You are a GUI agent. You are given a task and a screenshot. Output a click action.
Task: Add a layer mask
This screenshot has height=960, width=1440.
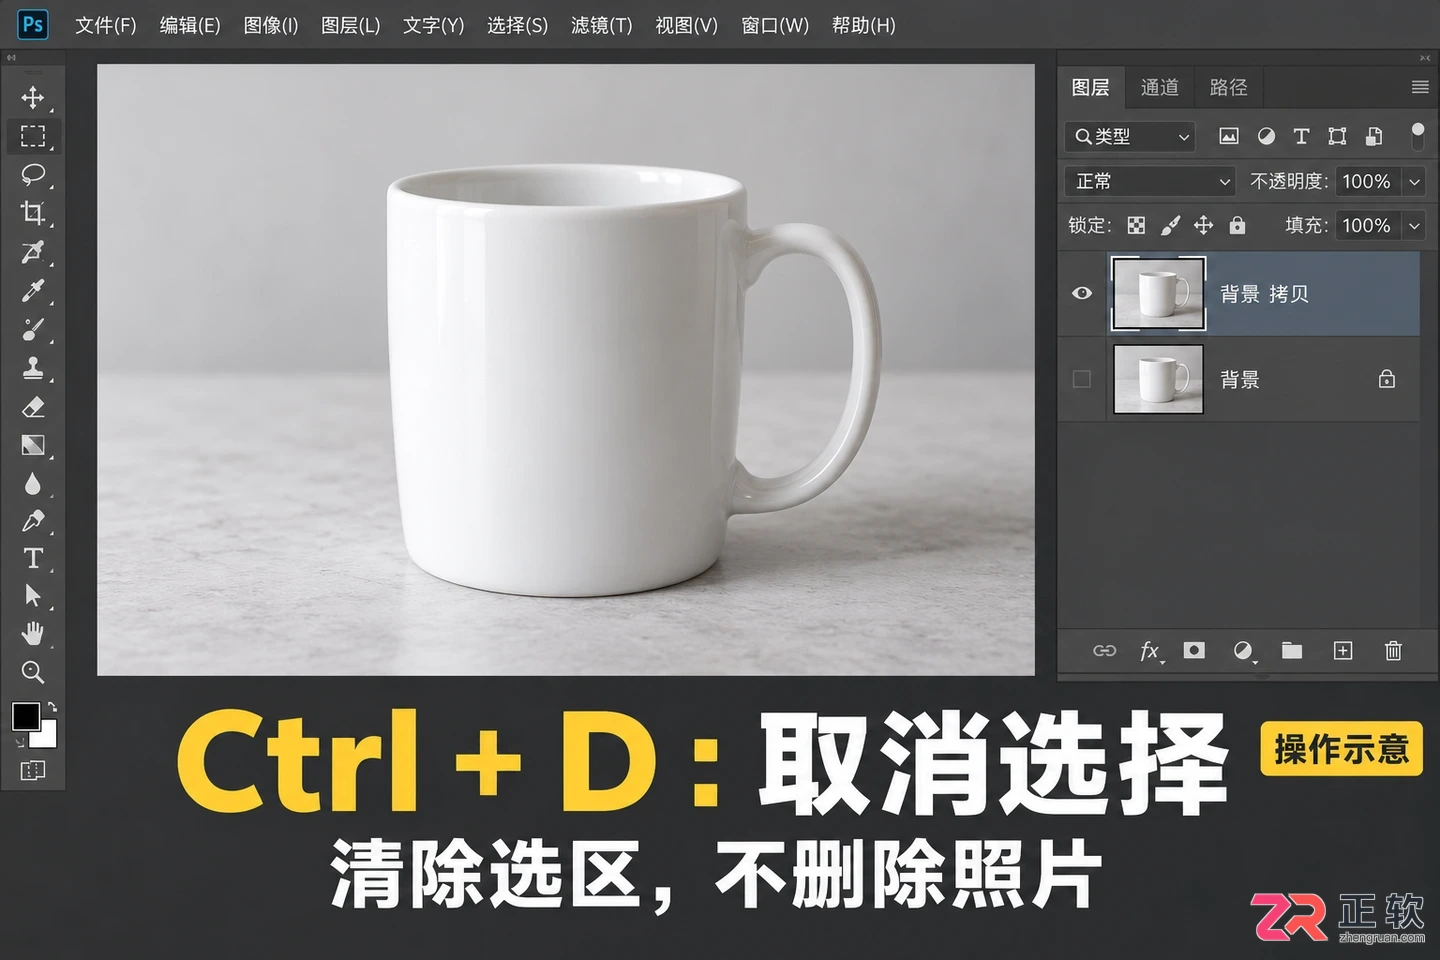[x=1194, y=651]
